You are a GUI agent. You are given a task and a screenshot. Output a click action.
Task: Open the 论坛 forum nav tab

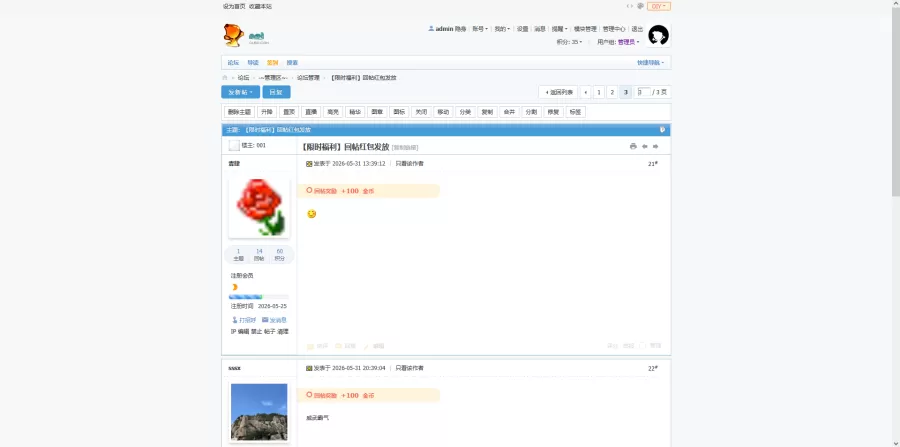click(233, 63)
